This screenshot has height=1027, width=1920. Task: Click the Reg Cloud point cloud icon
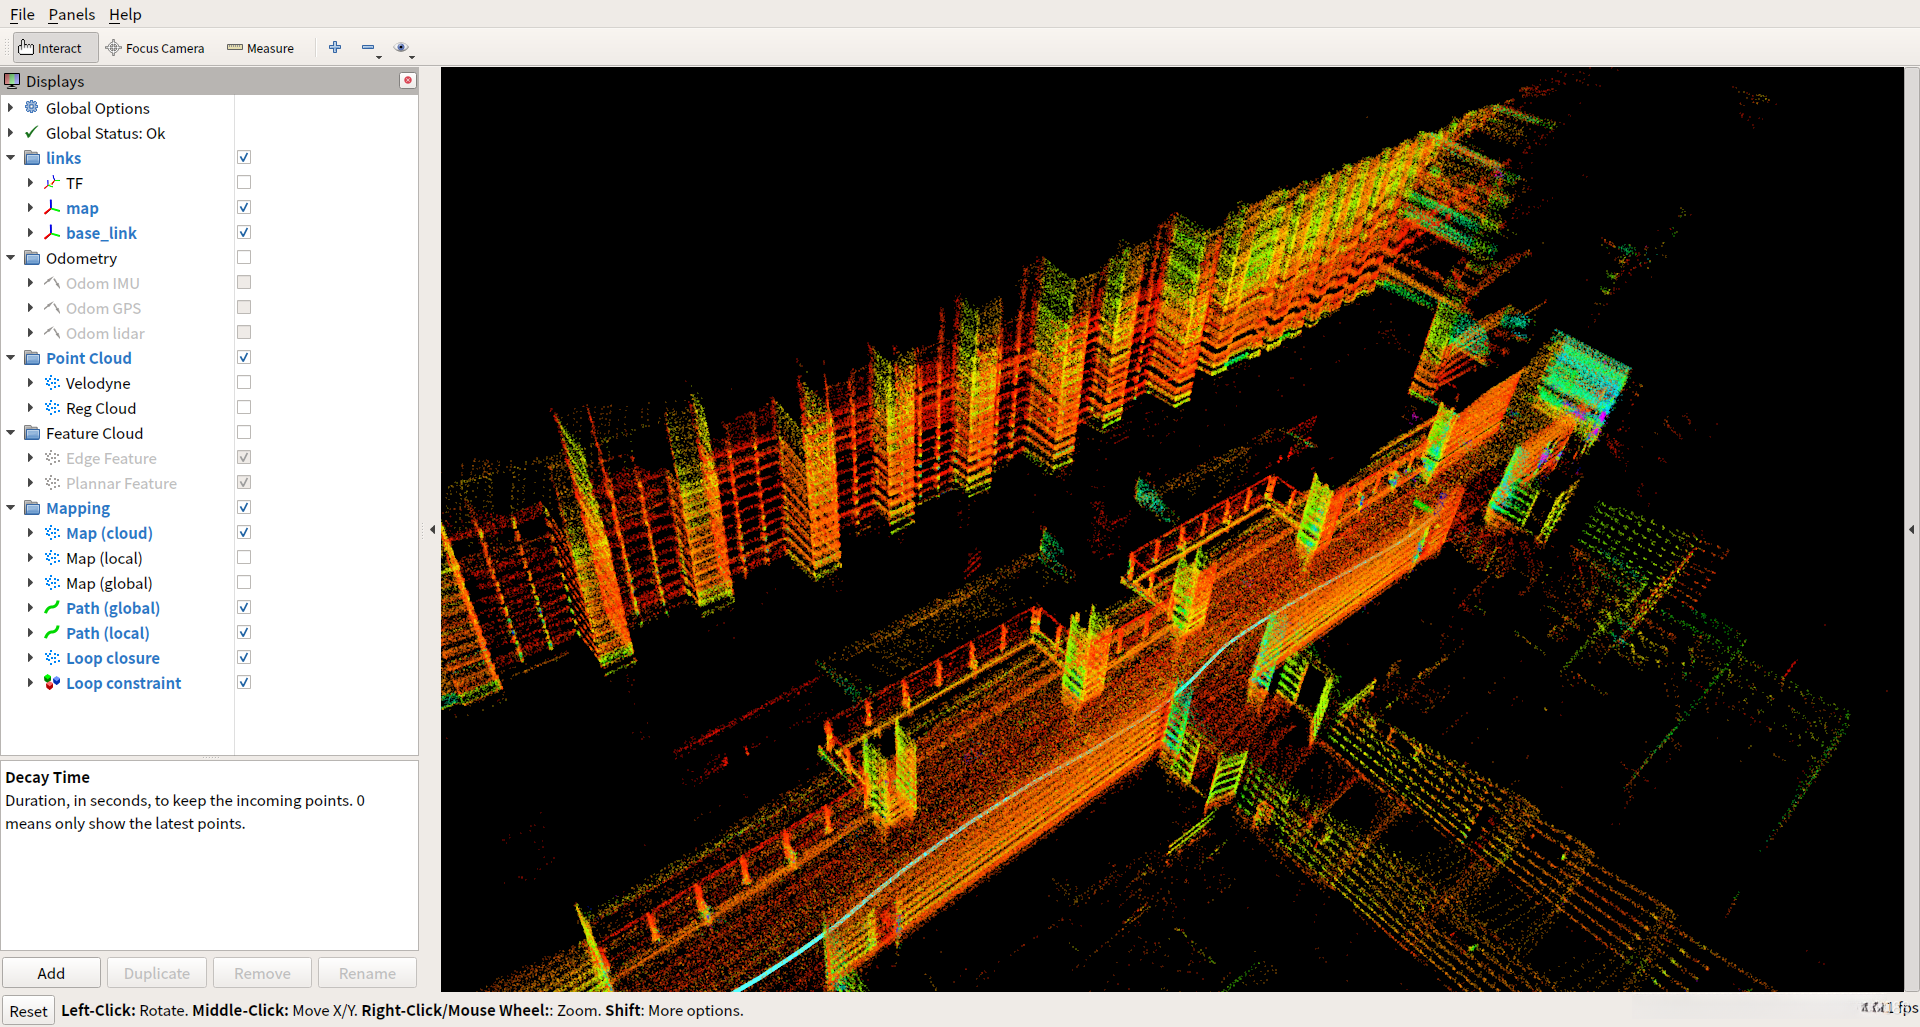tap(52, 407)
